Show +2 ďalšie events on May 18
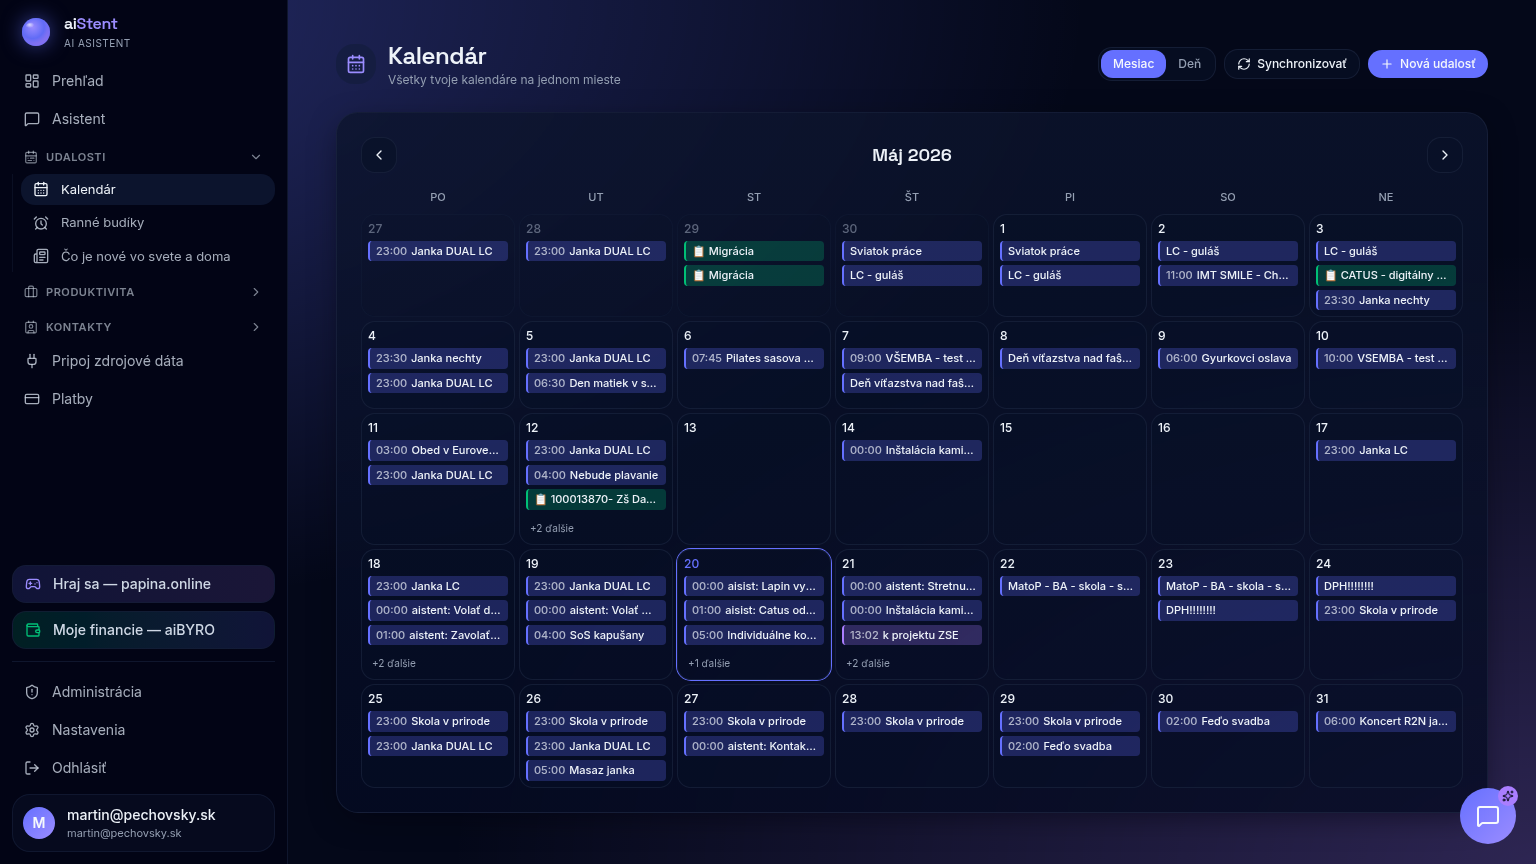Screen dimensions: 1536x864 [x=394, y=663]
